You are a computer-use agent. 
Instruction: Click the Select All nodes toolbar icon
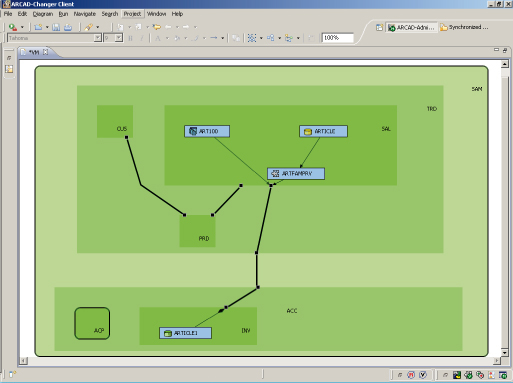[252, 38]
